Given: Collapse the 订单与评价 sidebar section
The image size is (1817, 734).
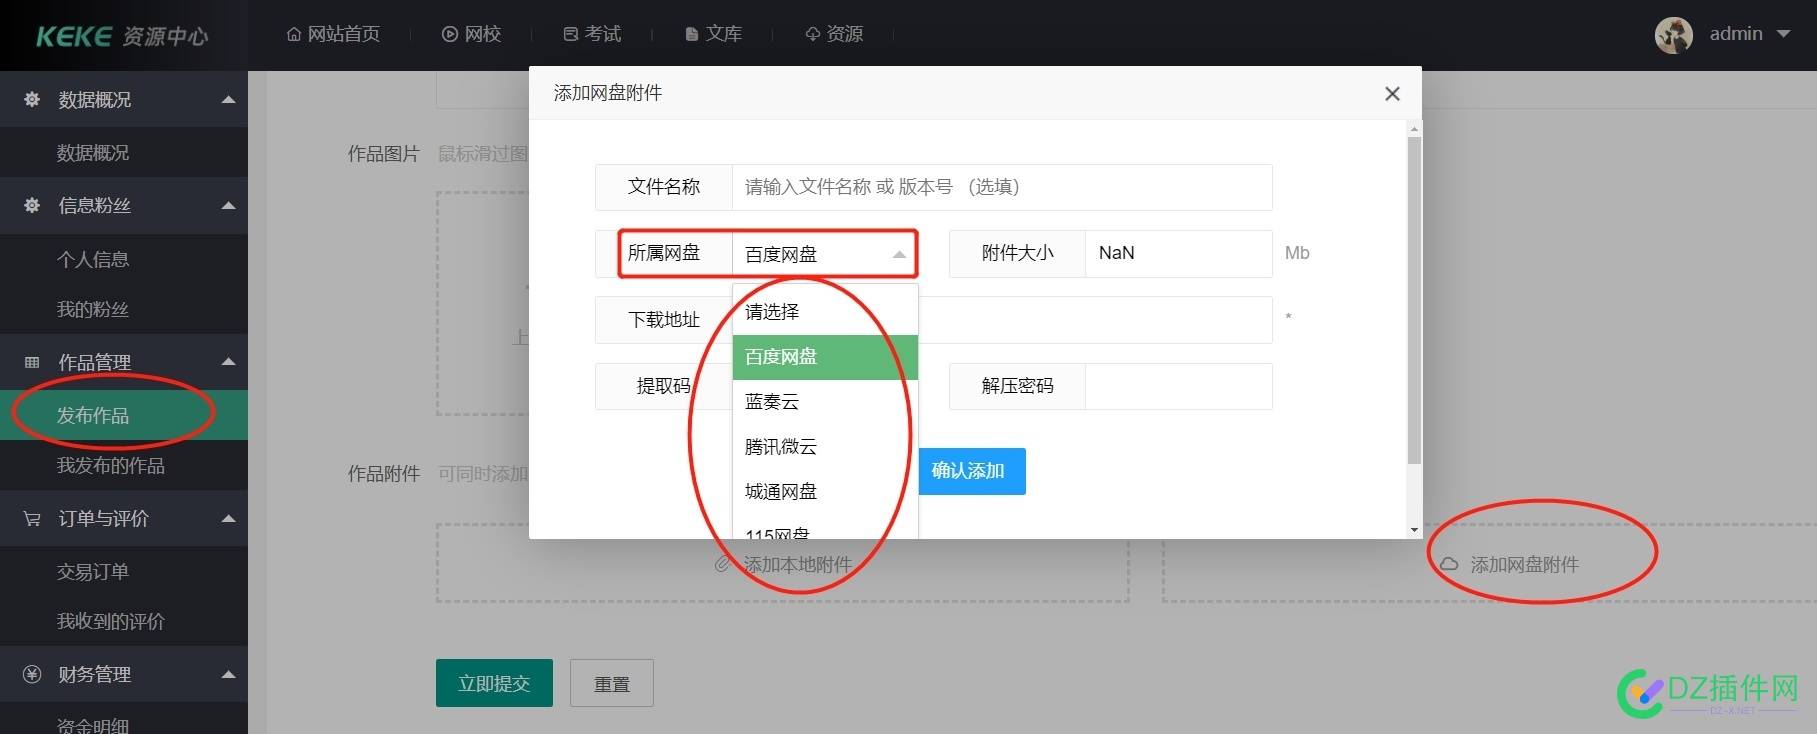Looking at the screenshot, I should click(228, 518).
